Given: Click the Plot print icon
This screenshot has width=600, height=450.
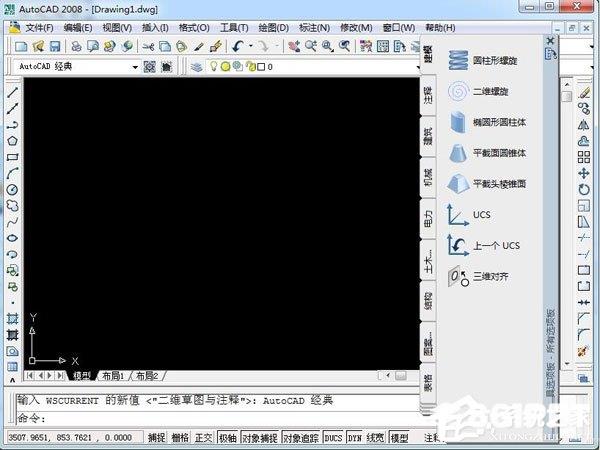Looking at the screenshot, I should pos(77,47).
